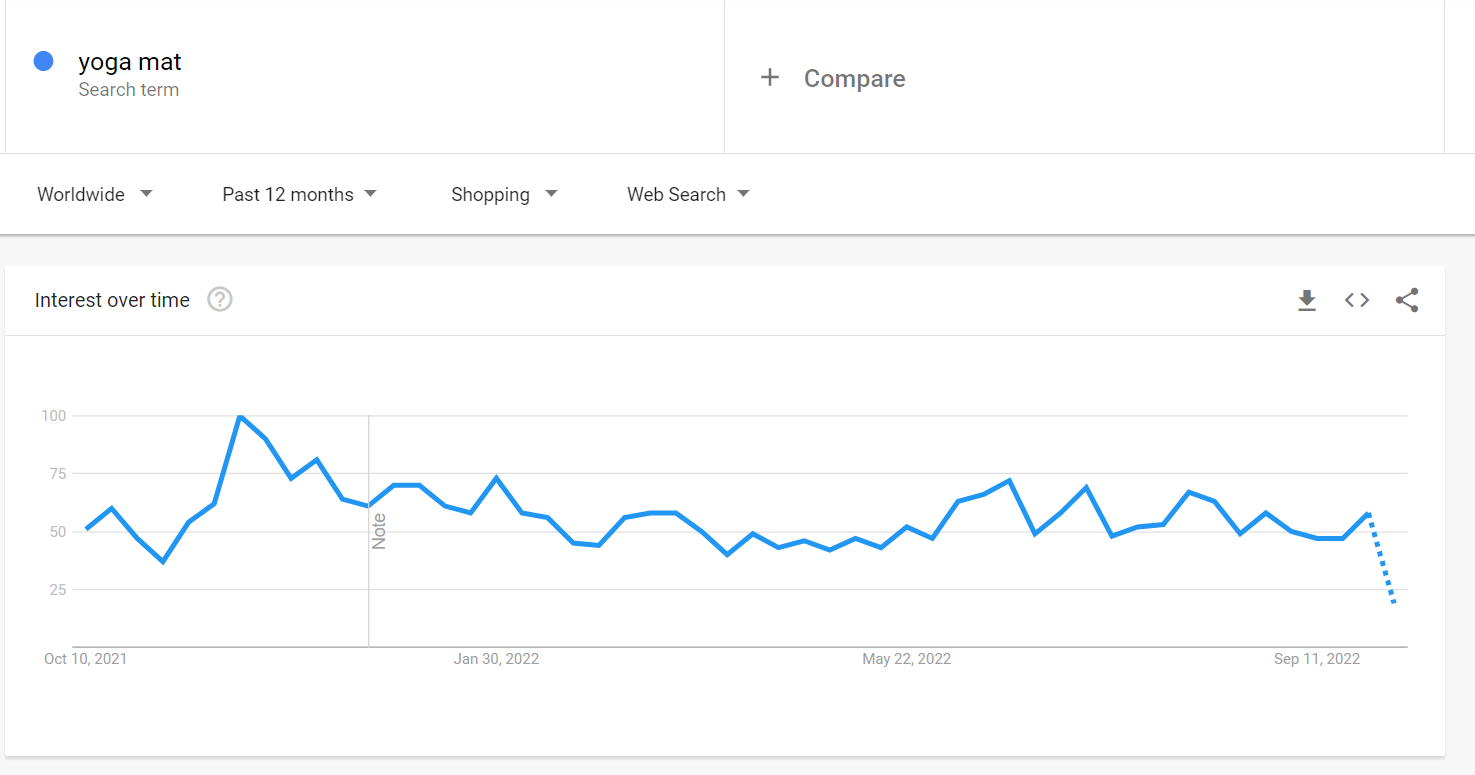
Task: Expand the Shopping category dropdown
Action: pyautogui.click(x=504, y=194)
